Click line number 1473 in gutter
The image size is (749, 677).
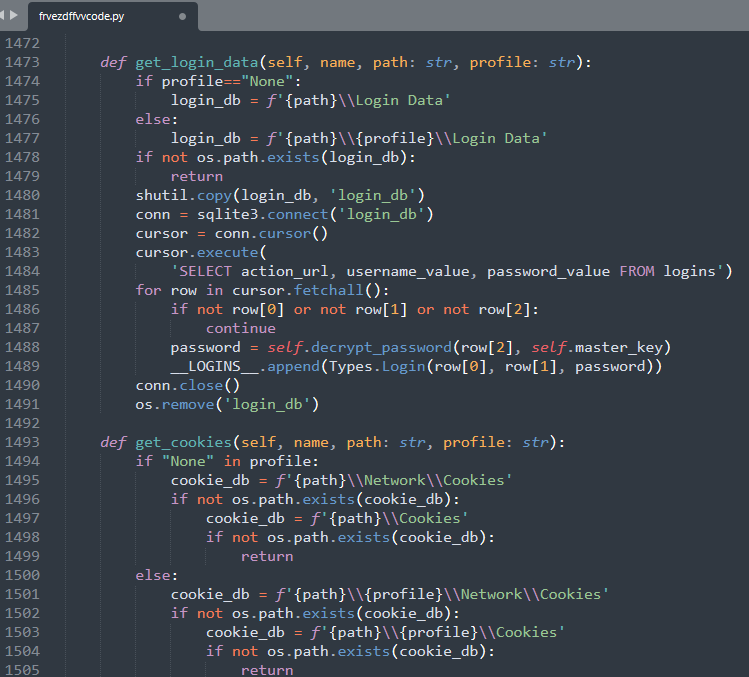click(x=22, y=62)
